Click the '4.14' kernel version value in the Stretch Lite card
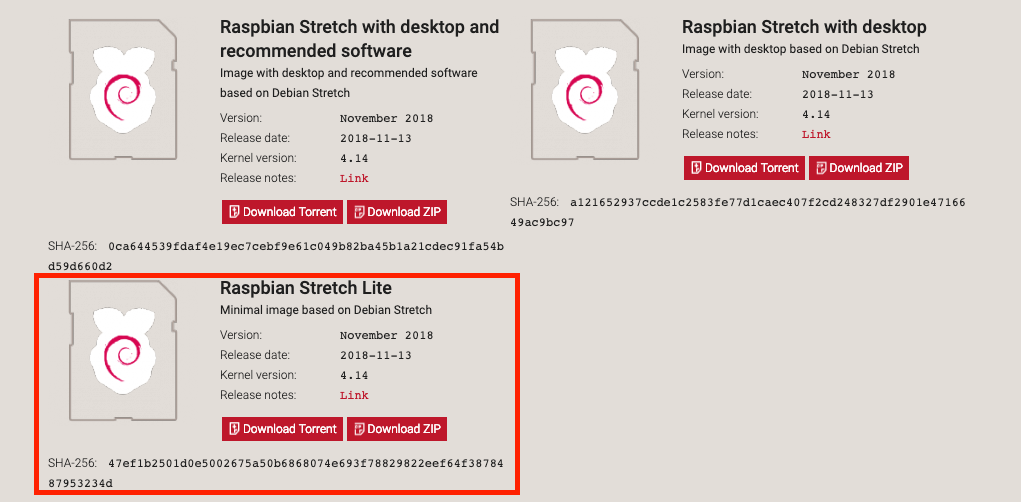Viewport: 1021px width, 502px height. 354,376
